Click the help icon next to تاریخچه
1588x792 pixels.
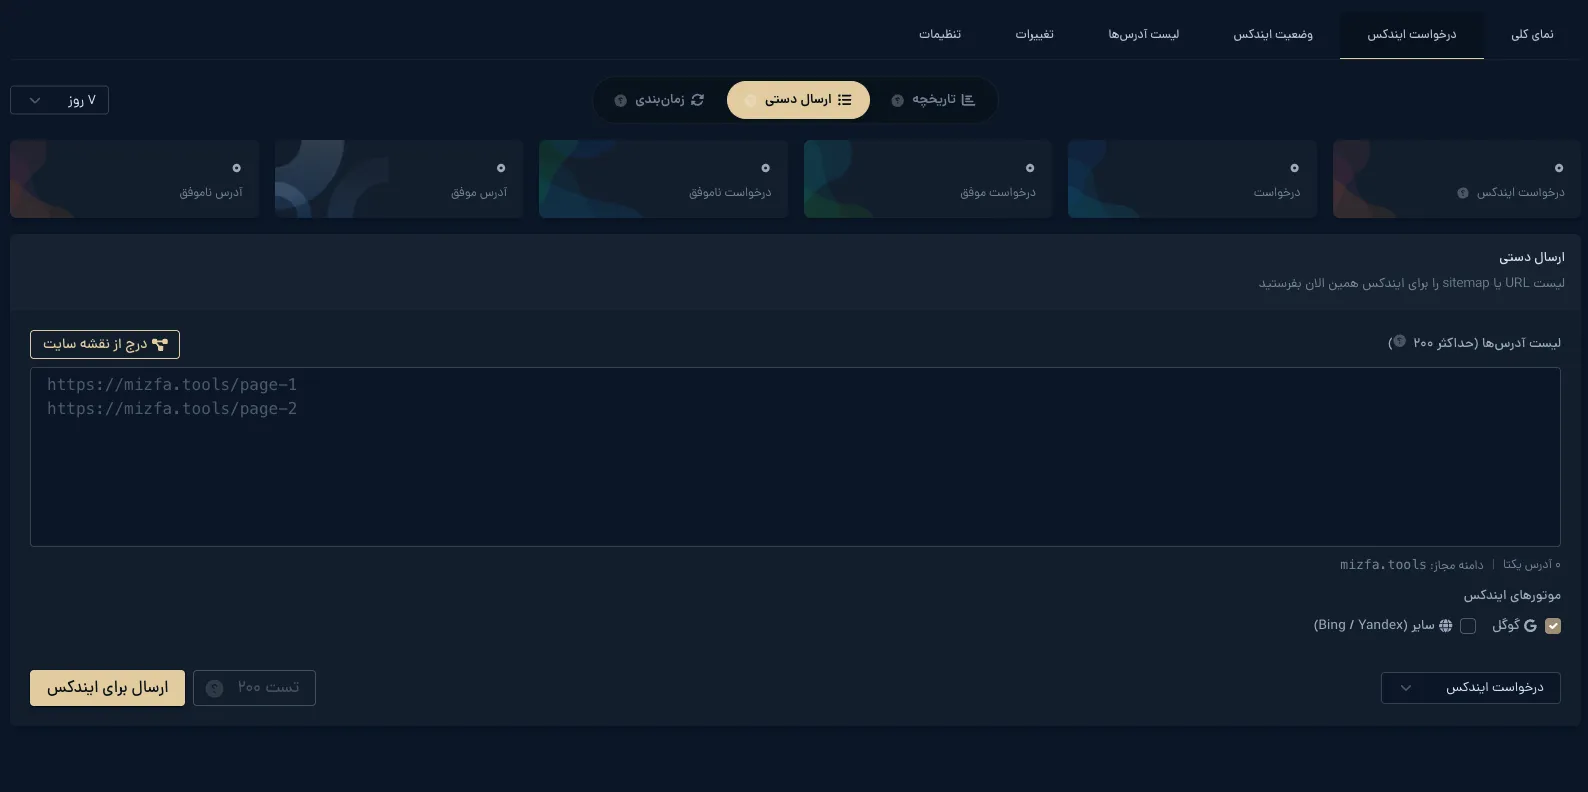click(x=897, y=101)
